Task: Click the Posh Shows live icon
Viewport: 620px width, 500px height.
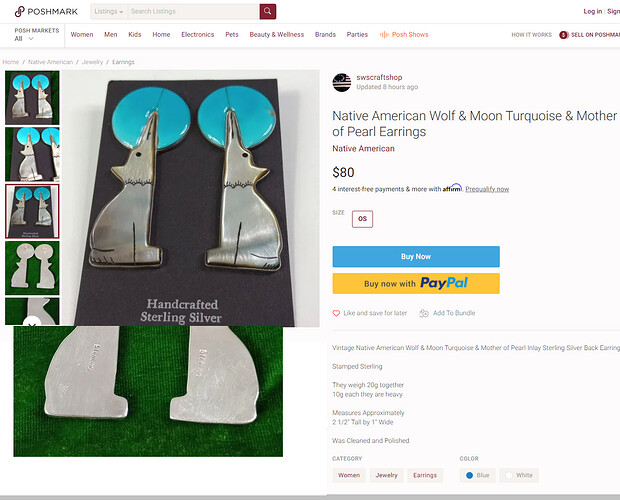Action: click(384, 35)
